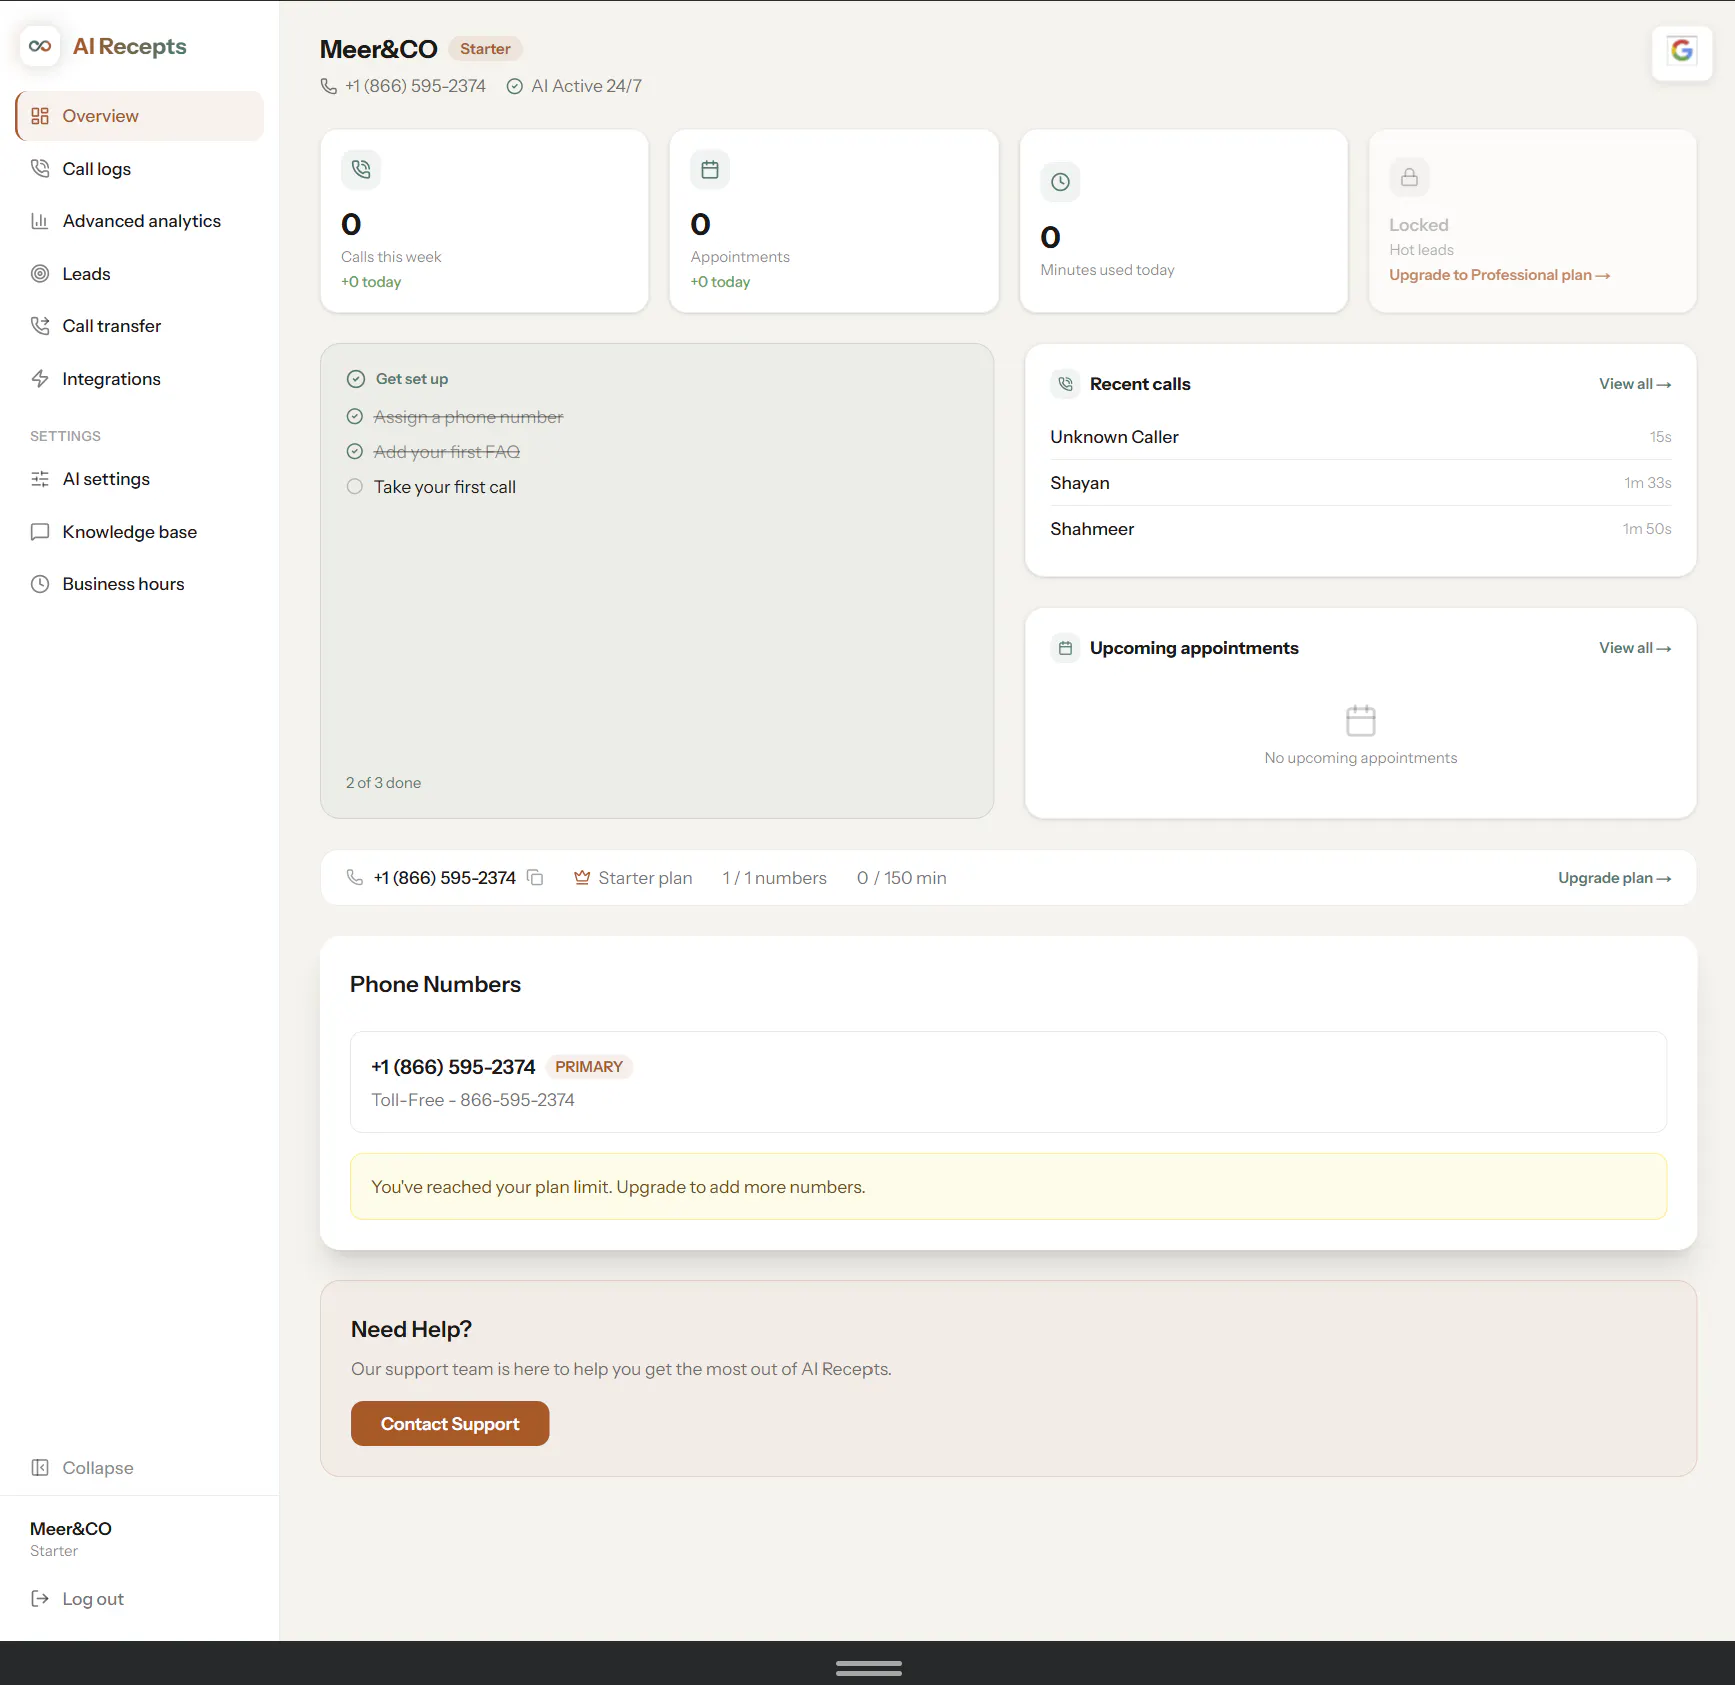Screen dimensions: 1735x1685
Task: Click the phone icon in the plan summary bar
Action: (x=355, y=877)
